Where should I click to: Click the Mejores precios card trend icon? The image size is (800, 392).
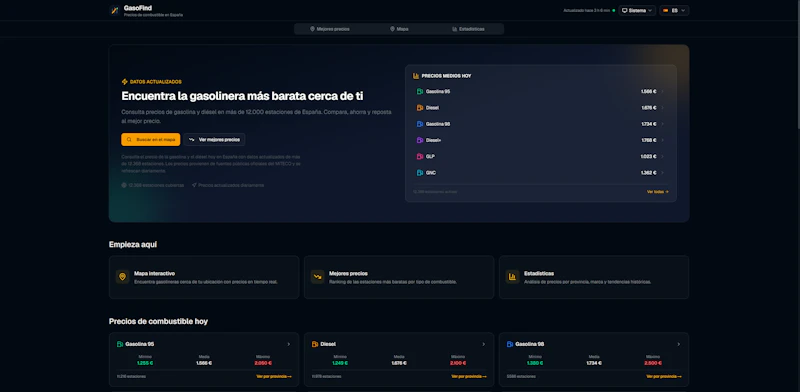click(x=317, y=277)
